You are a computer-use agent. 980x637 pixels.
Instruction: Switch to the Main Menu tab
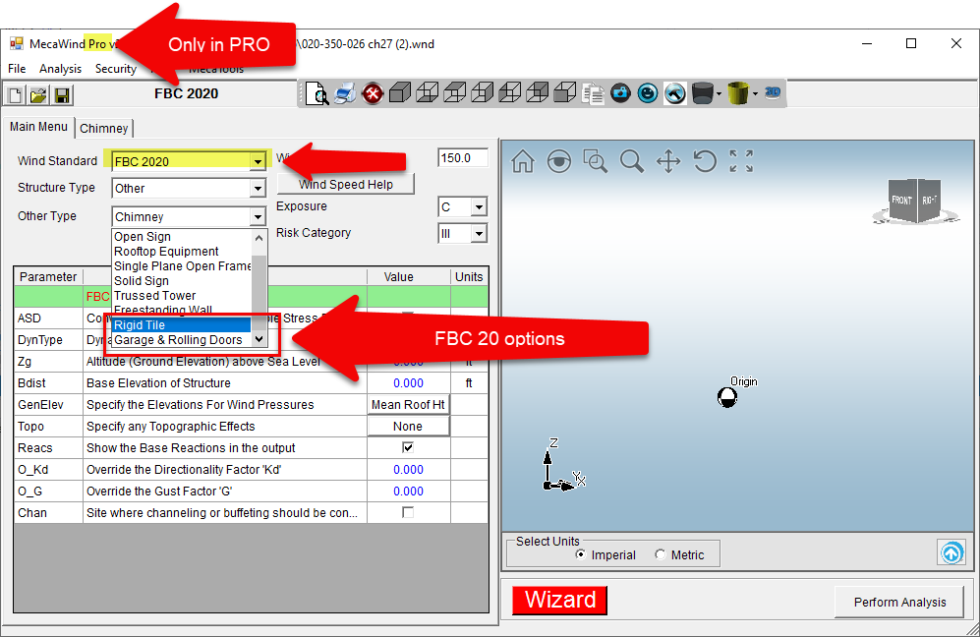coord(39,127)
